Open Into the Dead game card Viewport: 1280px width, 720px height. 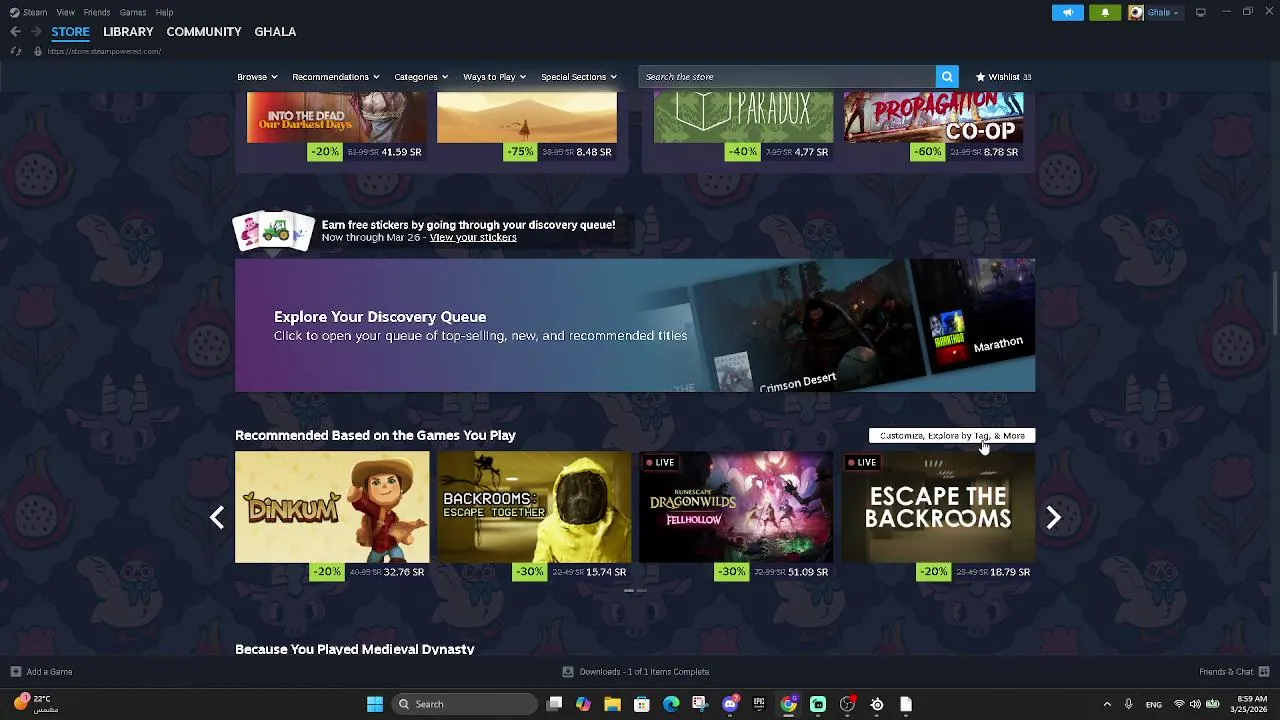337,118
